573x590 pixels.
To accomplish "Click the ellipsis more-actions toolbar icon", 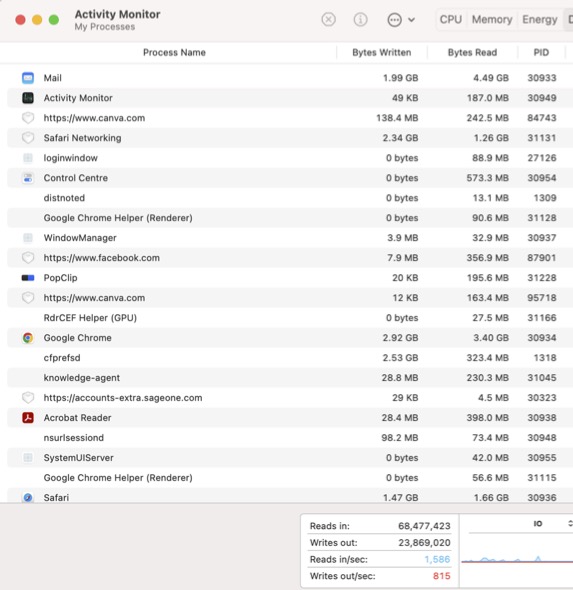I will pyautogui.click(x=394, y=20).
